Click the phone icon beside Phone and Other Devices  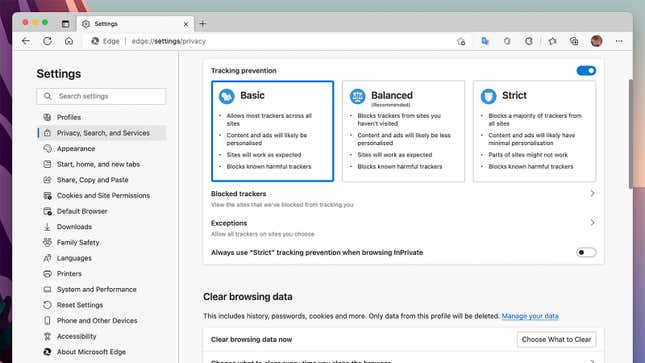47,321
